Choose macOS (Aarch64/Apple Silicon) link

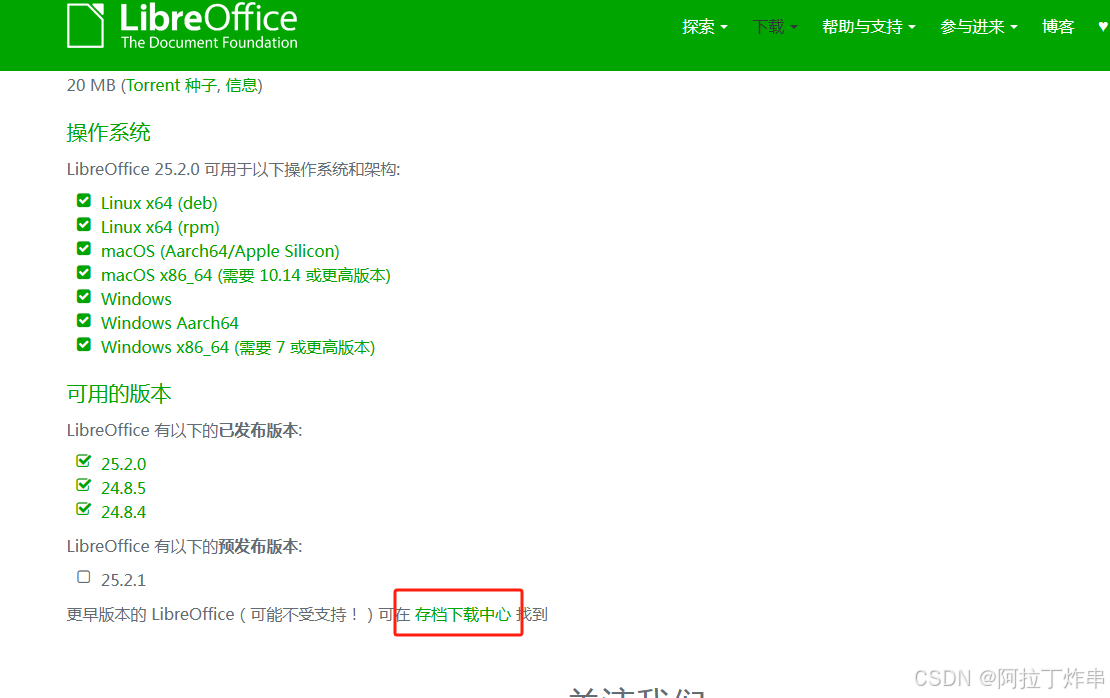click(x=220, y=251)
